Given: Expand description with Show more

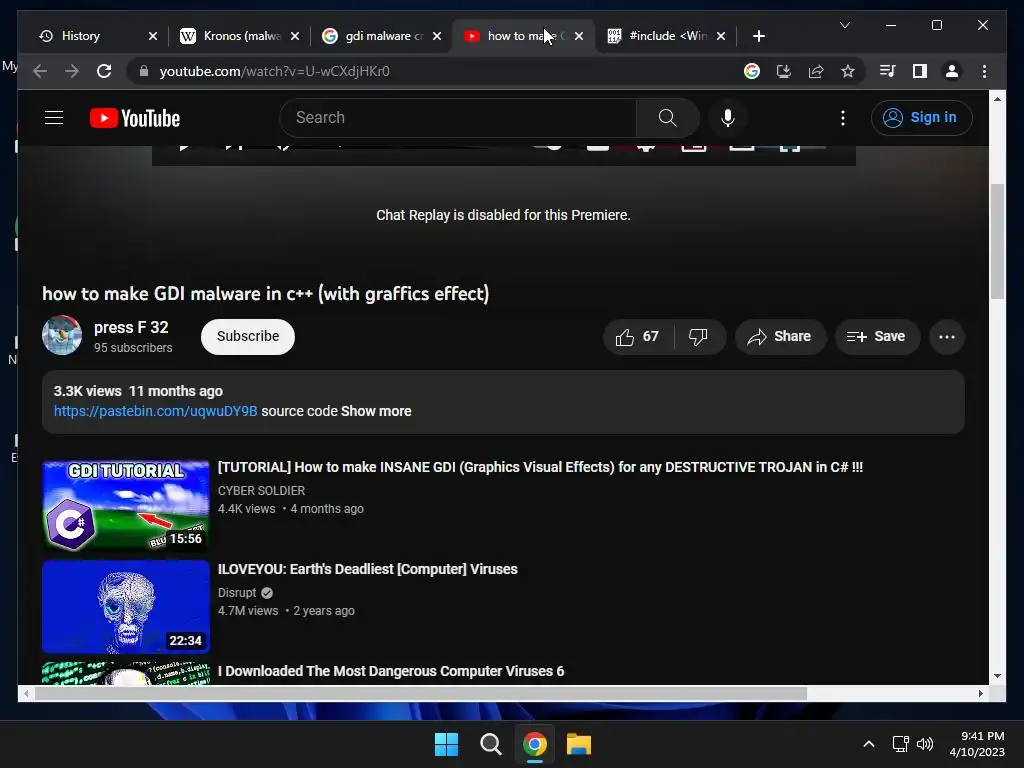Looking at the screenshot, I should tap(376, 411).
